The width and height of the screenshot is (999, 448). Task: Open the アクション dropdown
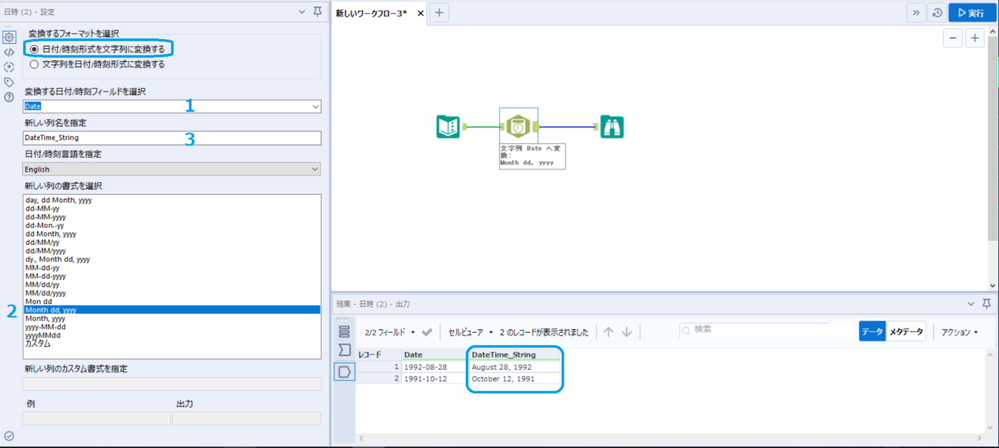pyautogui.click(x=959, y=332)
